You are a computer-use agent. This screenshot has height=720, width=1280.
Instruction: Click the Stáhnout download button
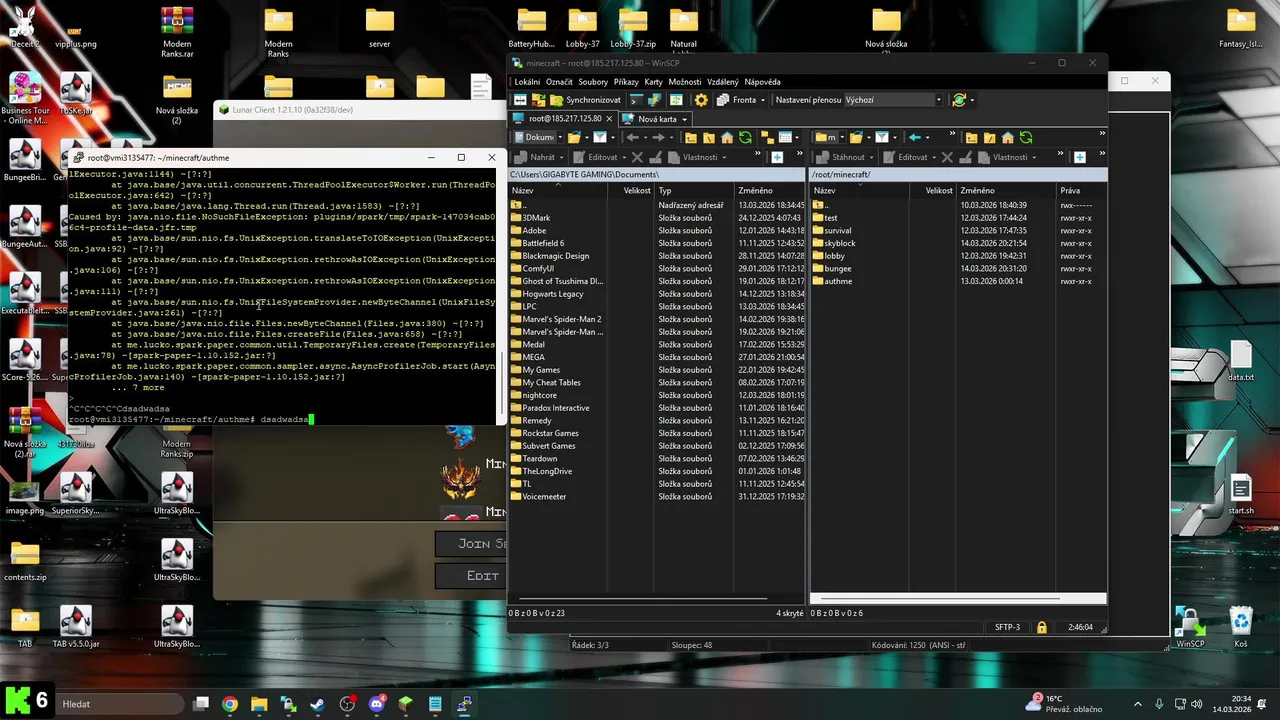(x=840, y=157)
